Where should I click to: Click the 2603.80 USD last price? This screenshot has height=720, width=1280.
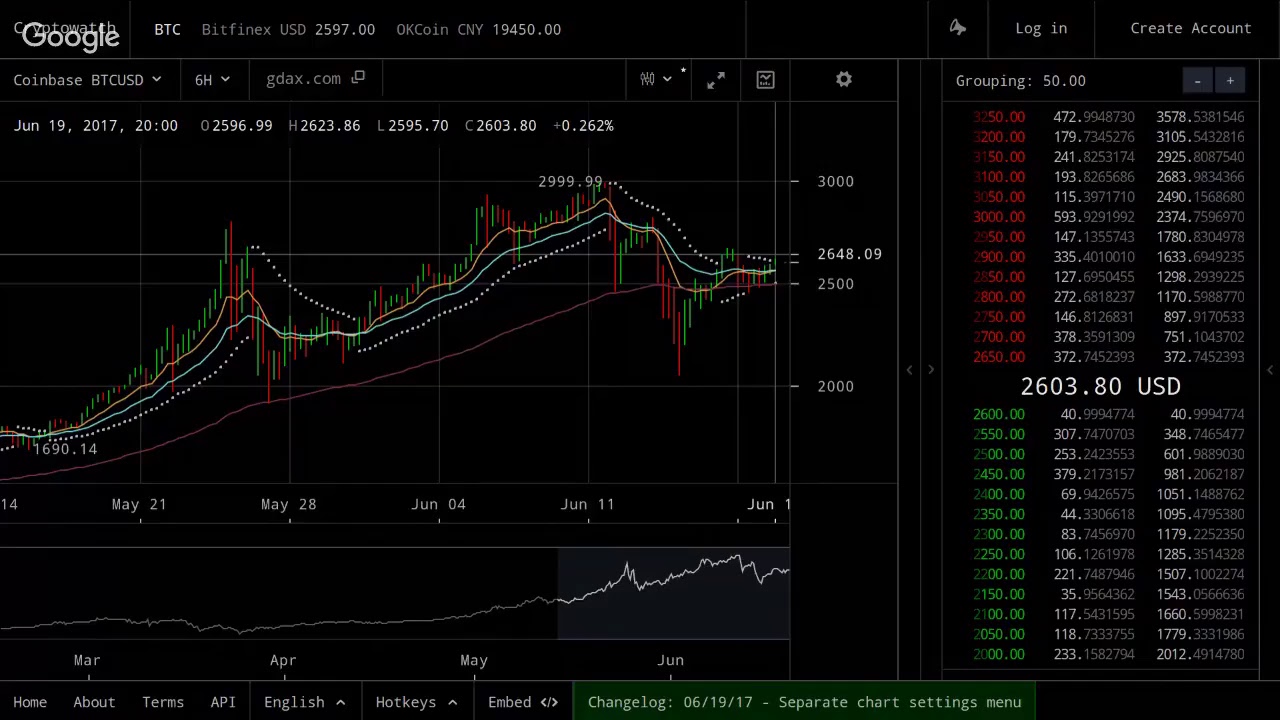click(x=1100, y=386)
